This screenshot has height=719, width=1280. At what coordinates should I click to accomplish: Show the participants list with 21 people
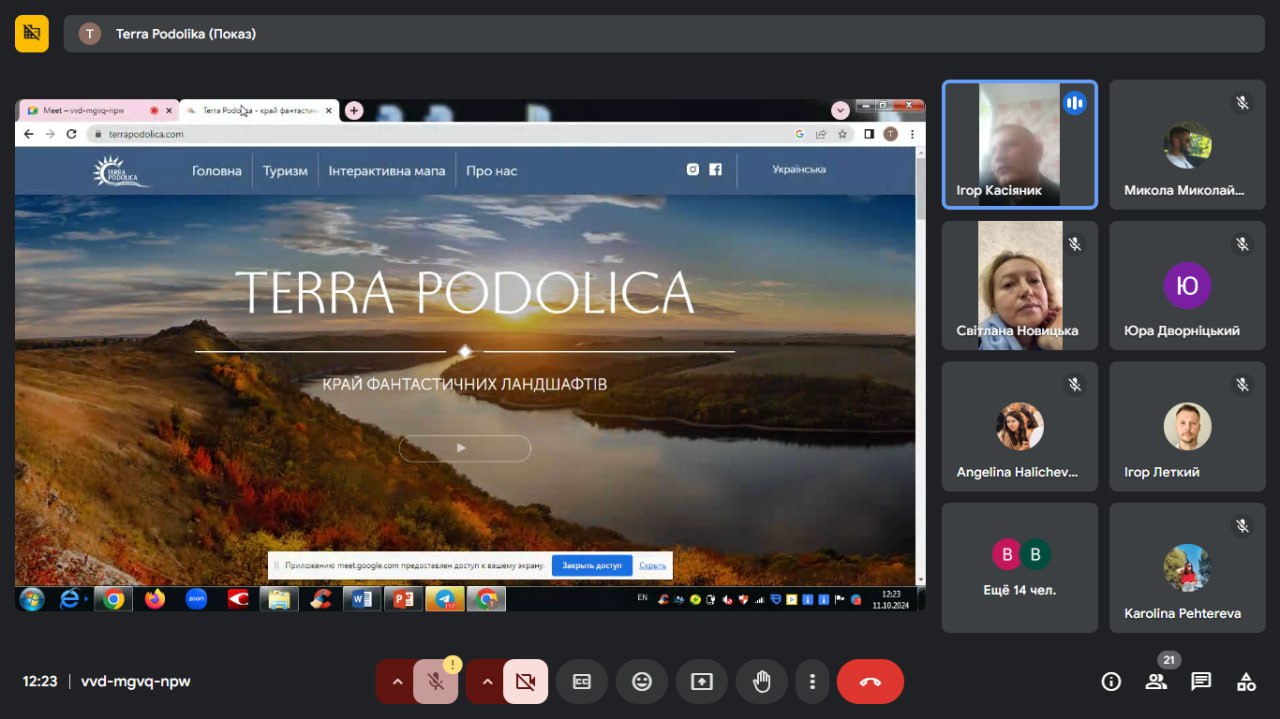tap(1156, 681)
